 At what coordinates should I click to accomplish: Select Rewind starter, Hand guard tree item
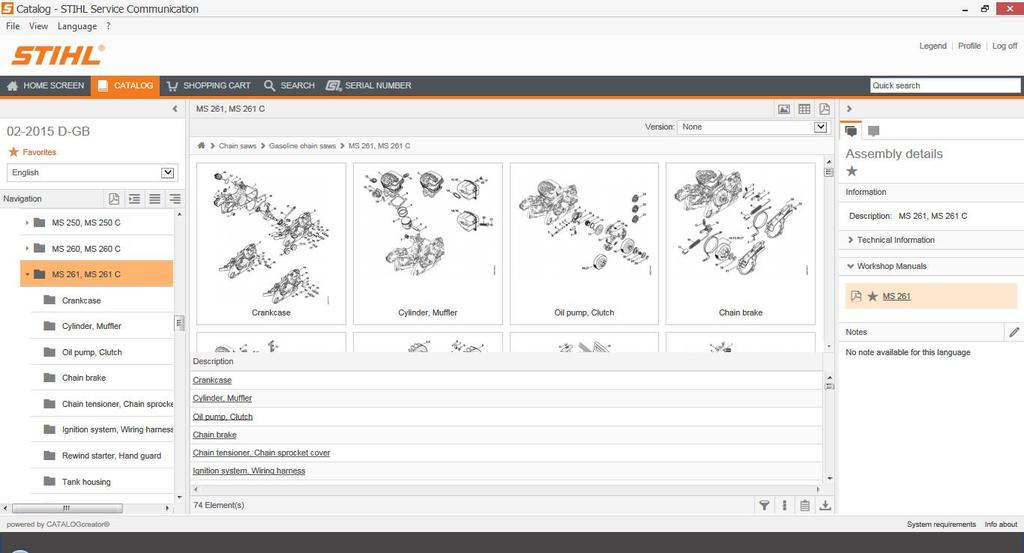(x=111, y=456)
